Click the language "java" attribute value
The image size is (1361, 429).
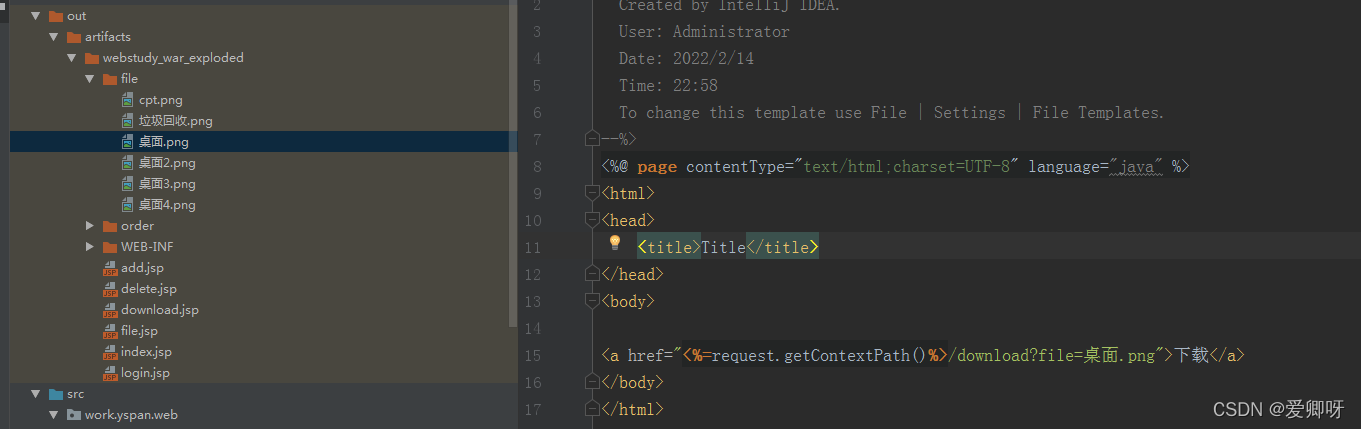click(1136, 167)
